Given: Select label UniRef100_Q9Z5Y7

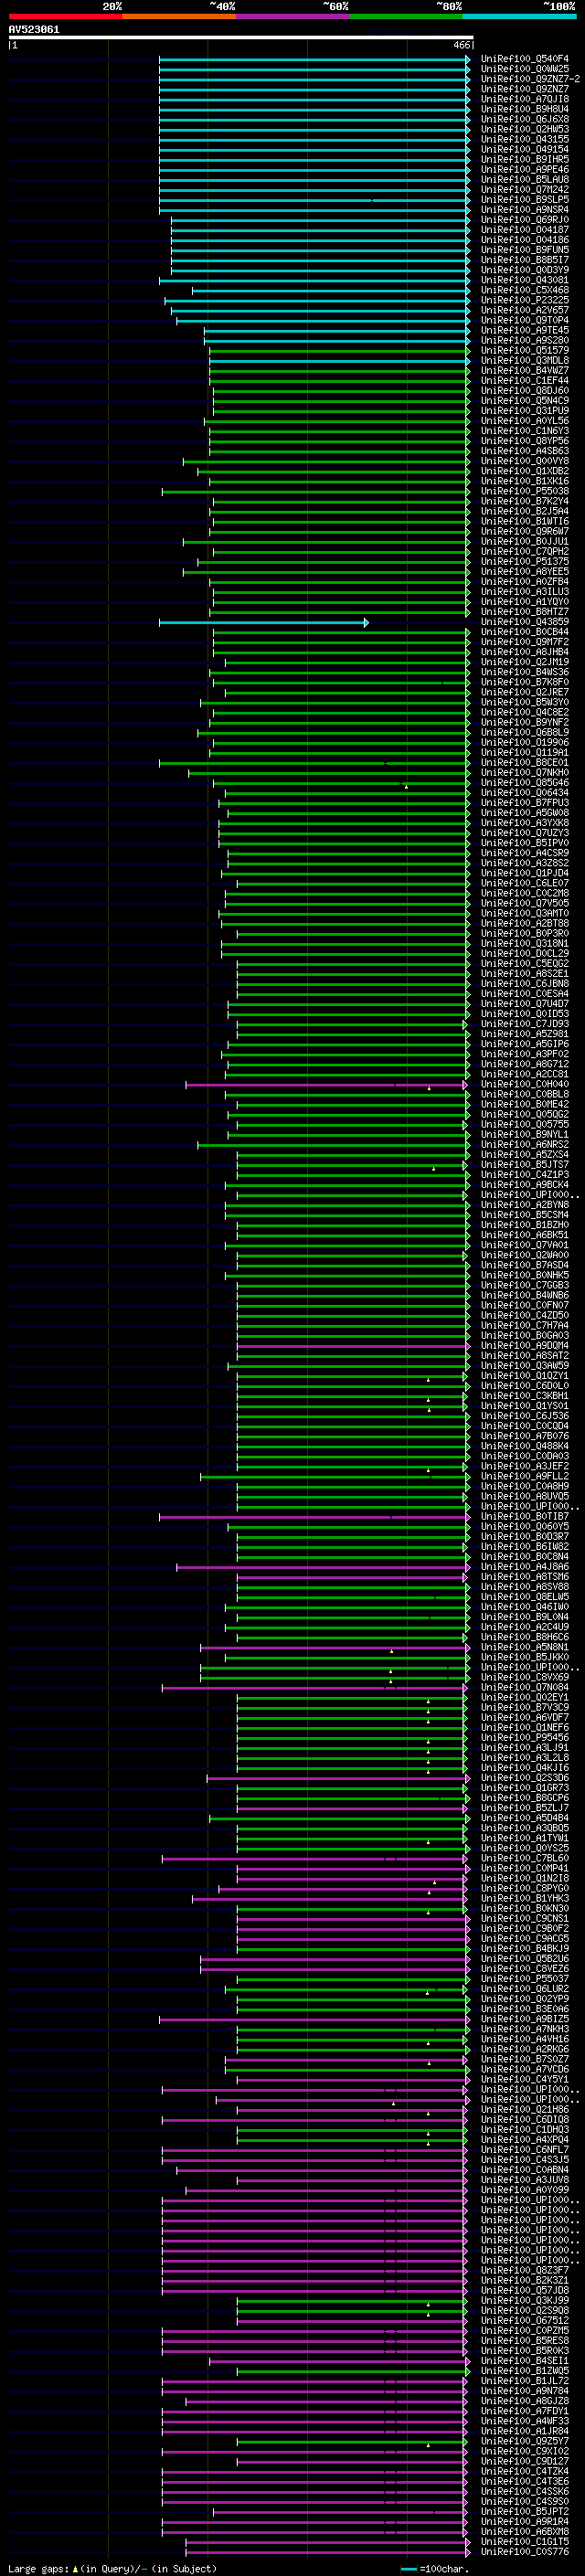Looking at the screenshot, I should (x=524, y=2441).
